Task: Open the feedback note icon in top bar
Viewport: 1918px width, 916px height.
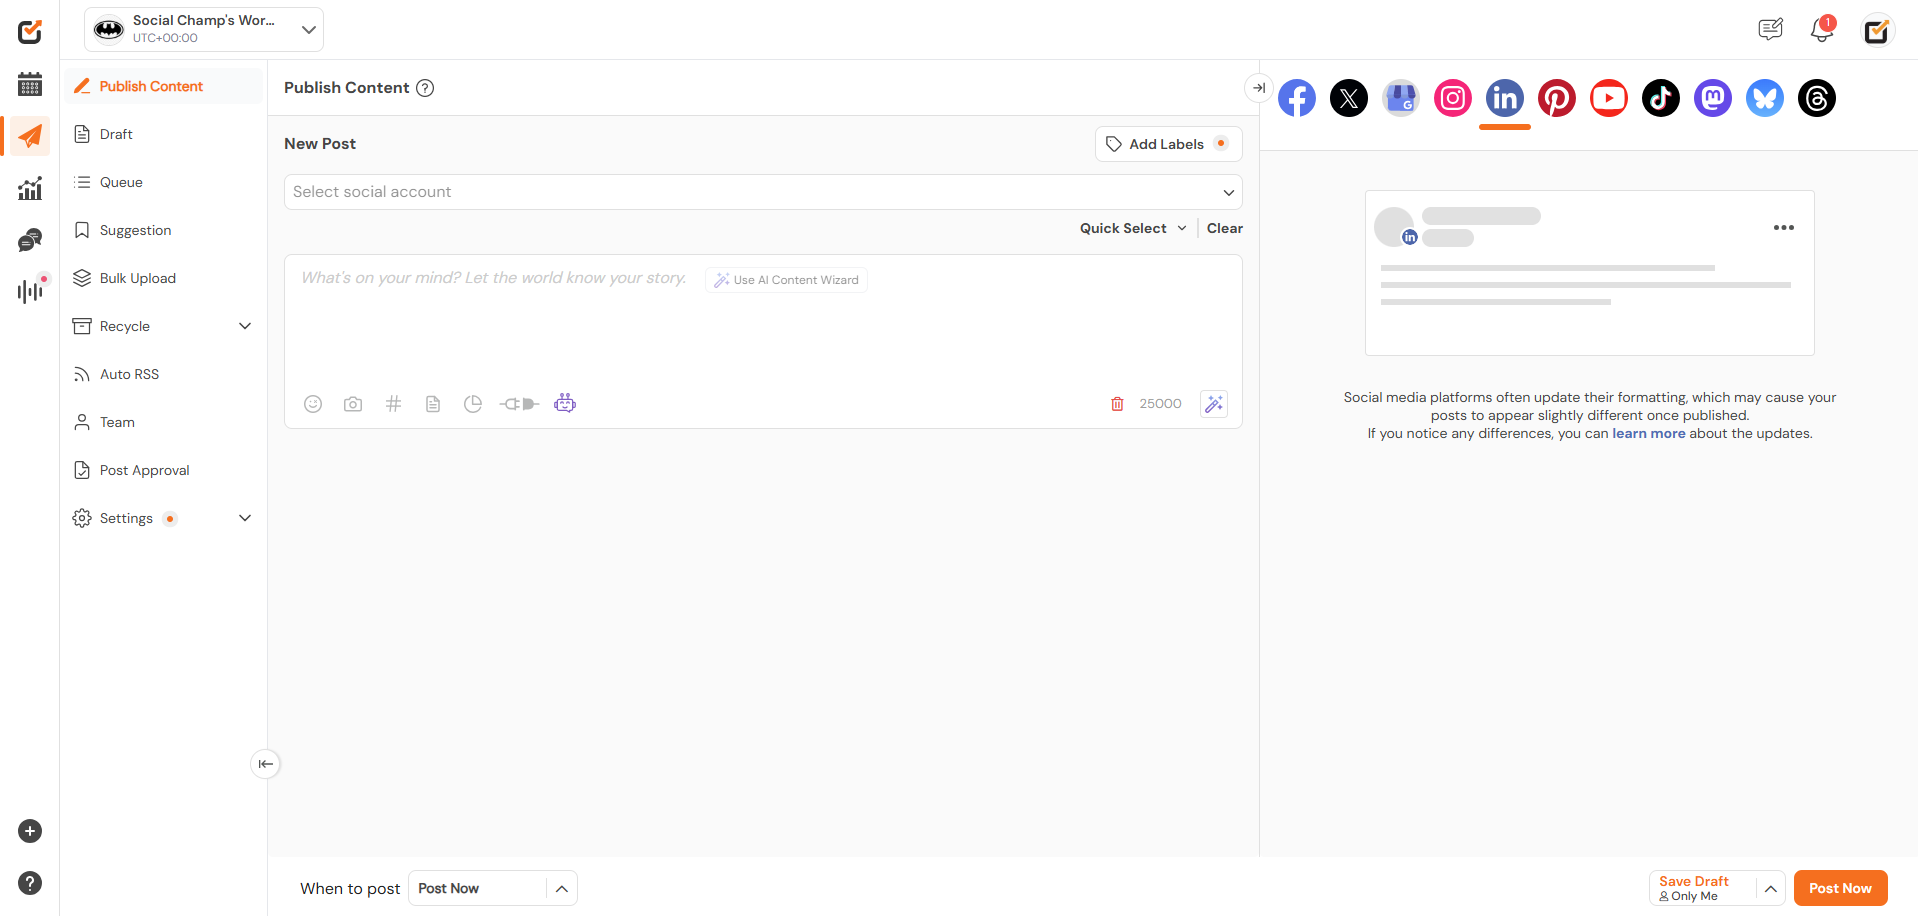Action: pyautogui.click(x=1770, y=30)
